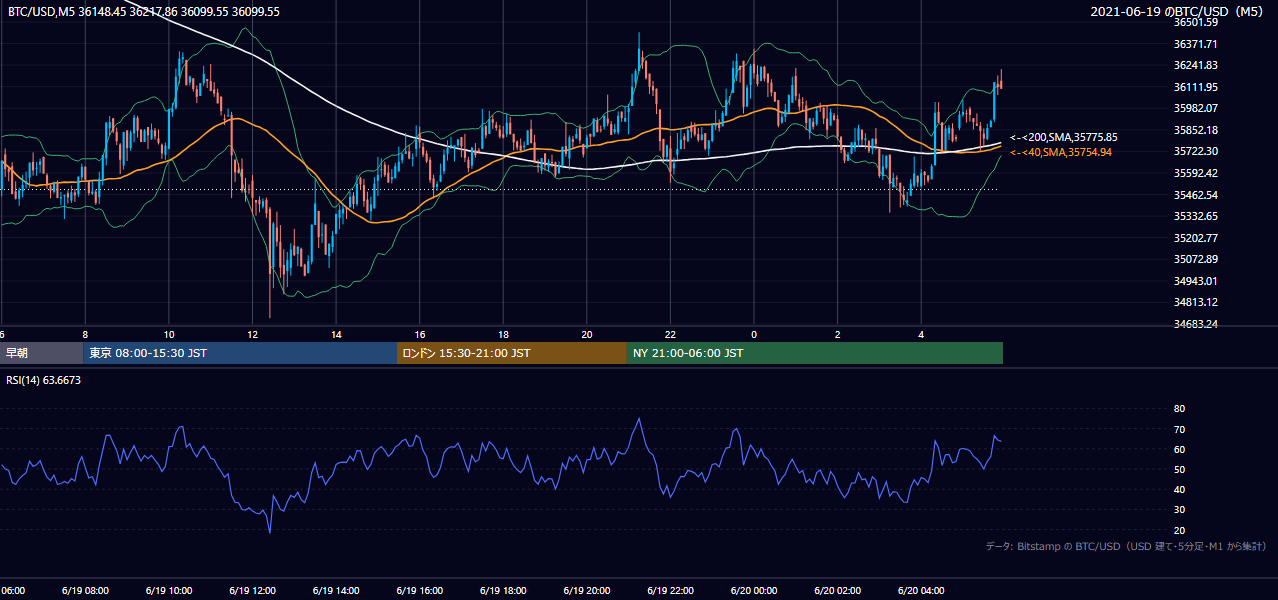The width and height of the screenshot is (1278, 600).
Task: Click hour label 22 under price chart
Action: 670,335
